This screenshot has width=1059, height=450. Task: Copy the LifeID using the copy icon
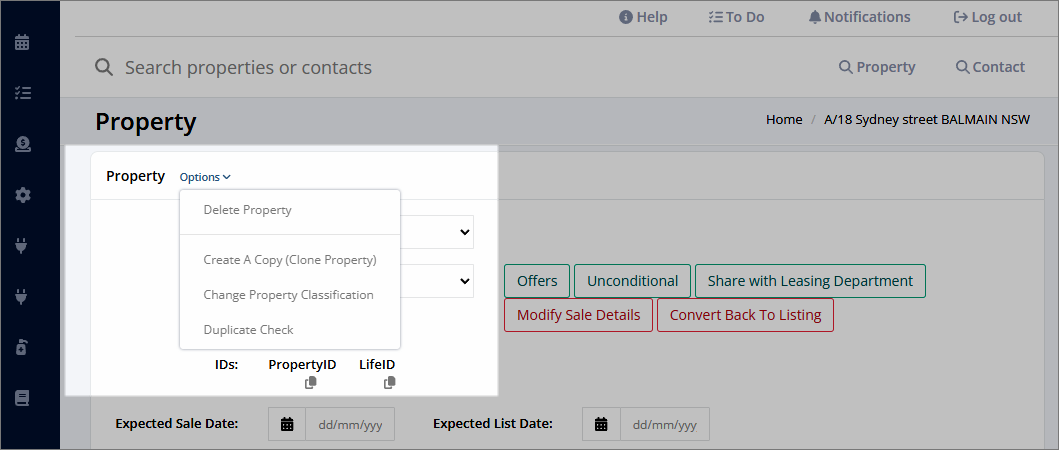point(390,382)
